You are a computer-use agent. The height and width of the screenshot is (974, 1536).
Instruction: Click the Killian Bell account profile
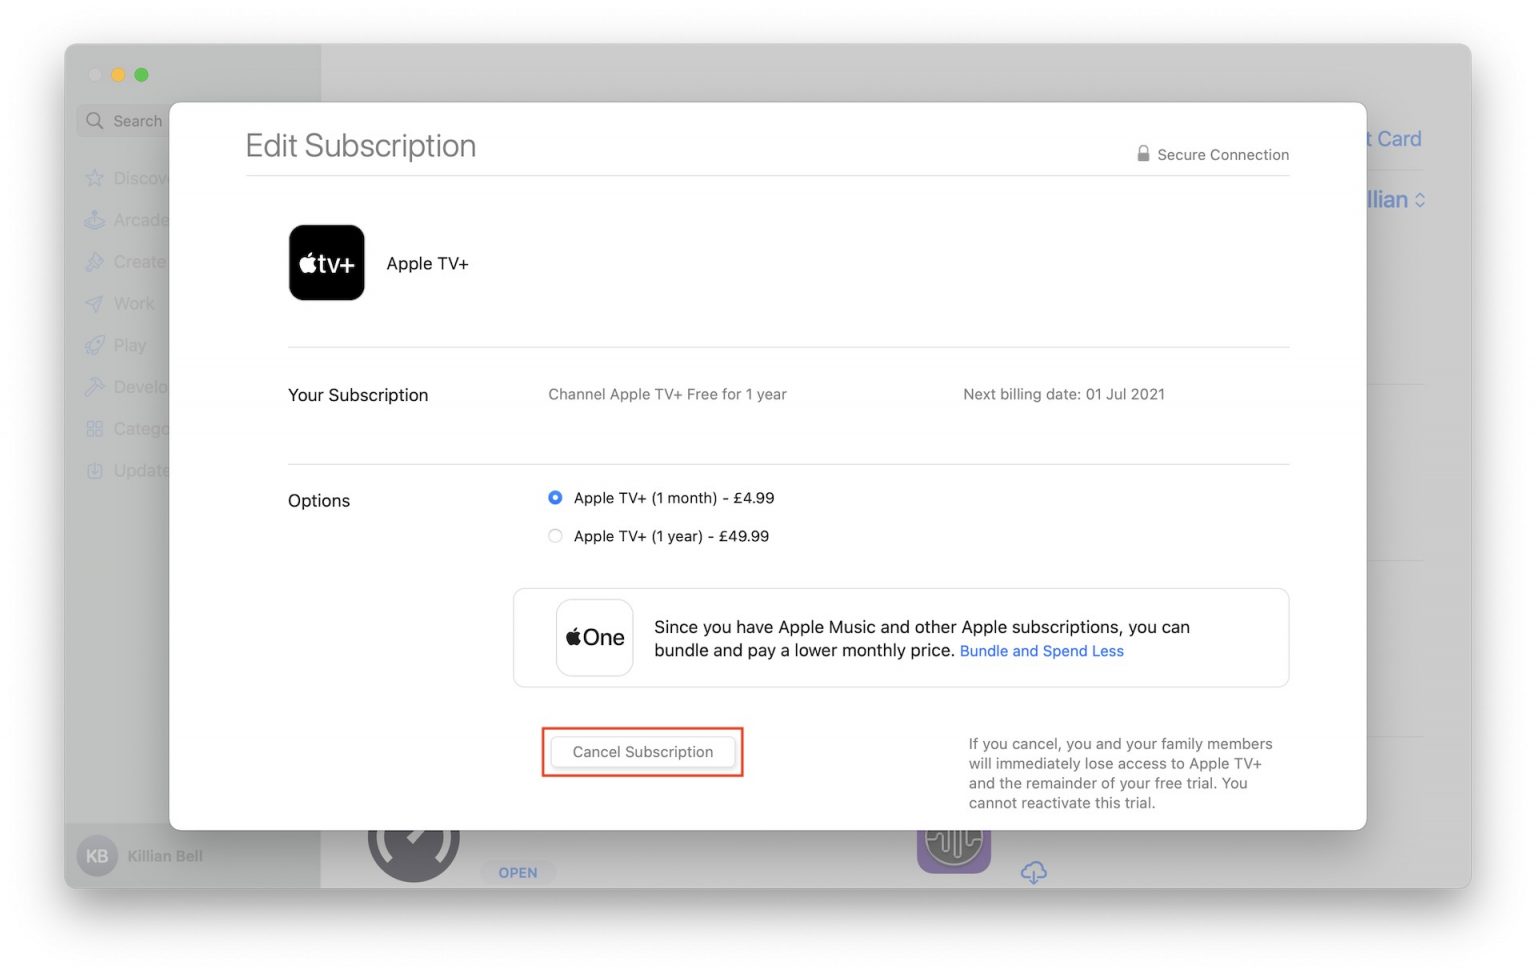tap(142, 856)
